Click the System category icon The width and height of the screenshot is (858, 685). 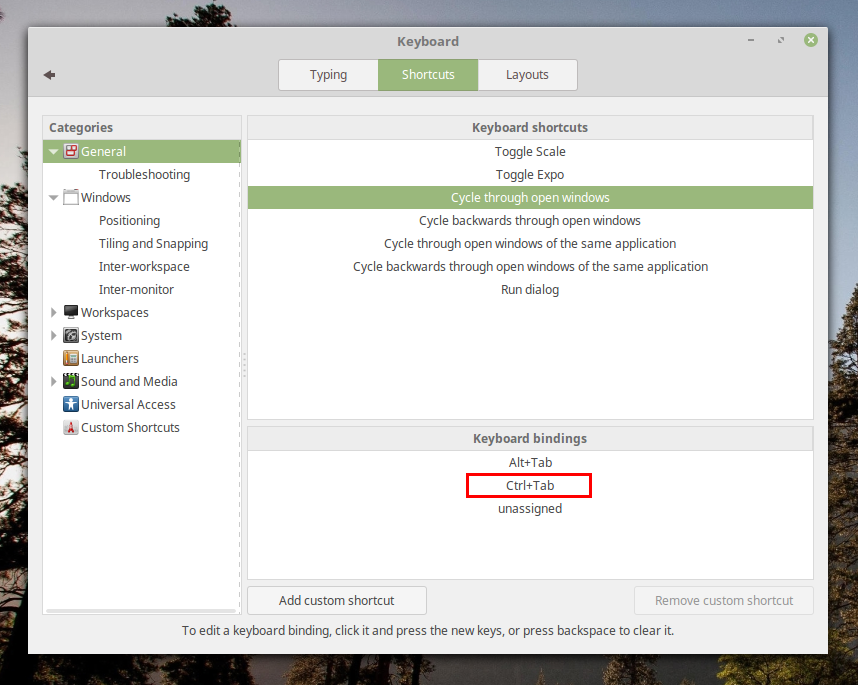71,336
